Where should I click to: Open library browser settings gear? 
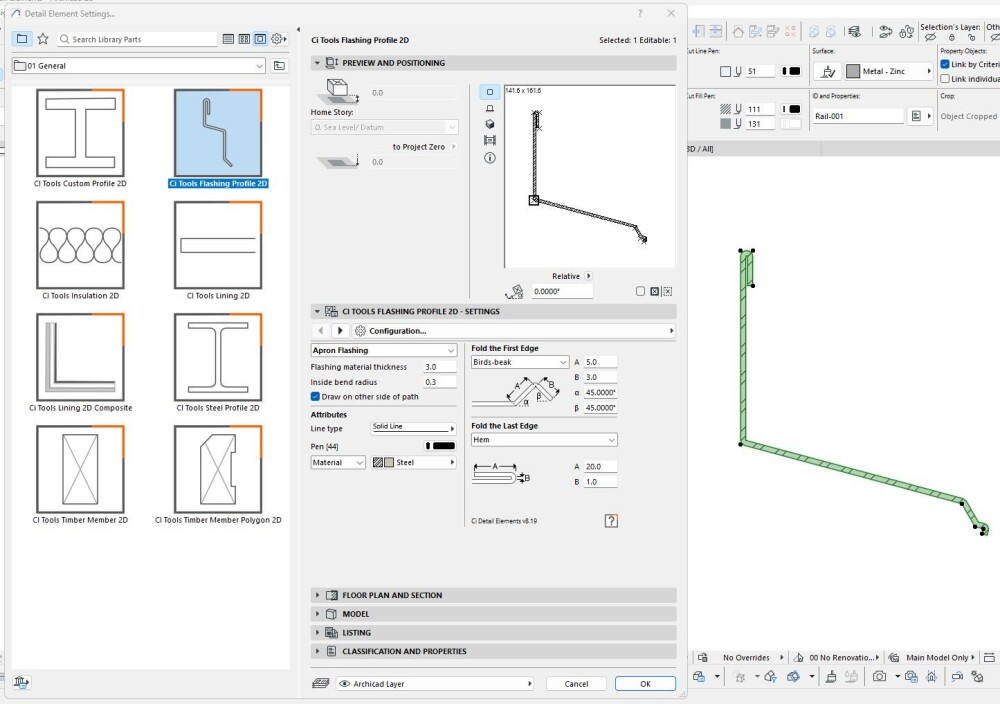(279, 39)
